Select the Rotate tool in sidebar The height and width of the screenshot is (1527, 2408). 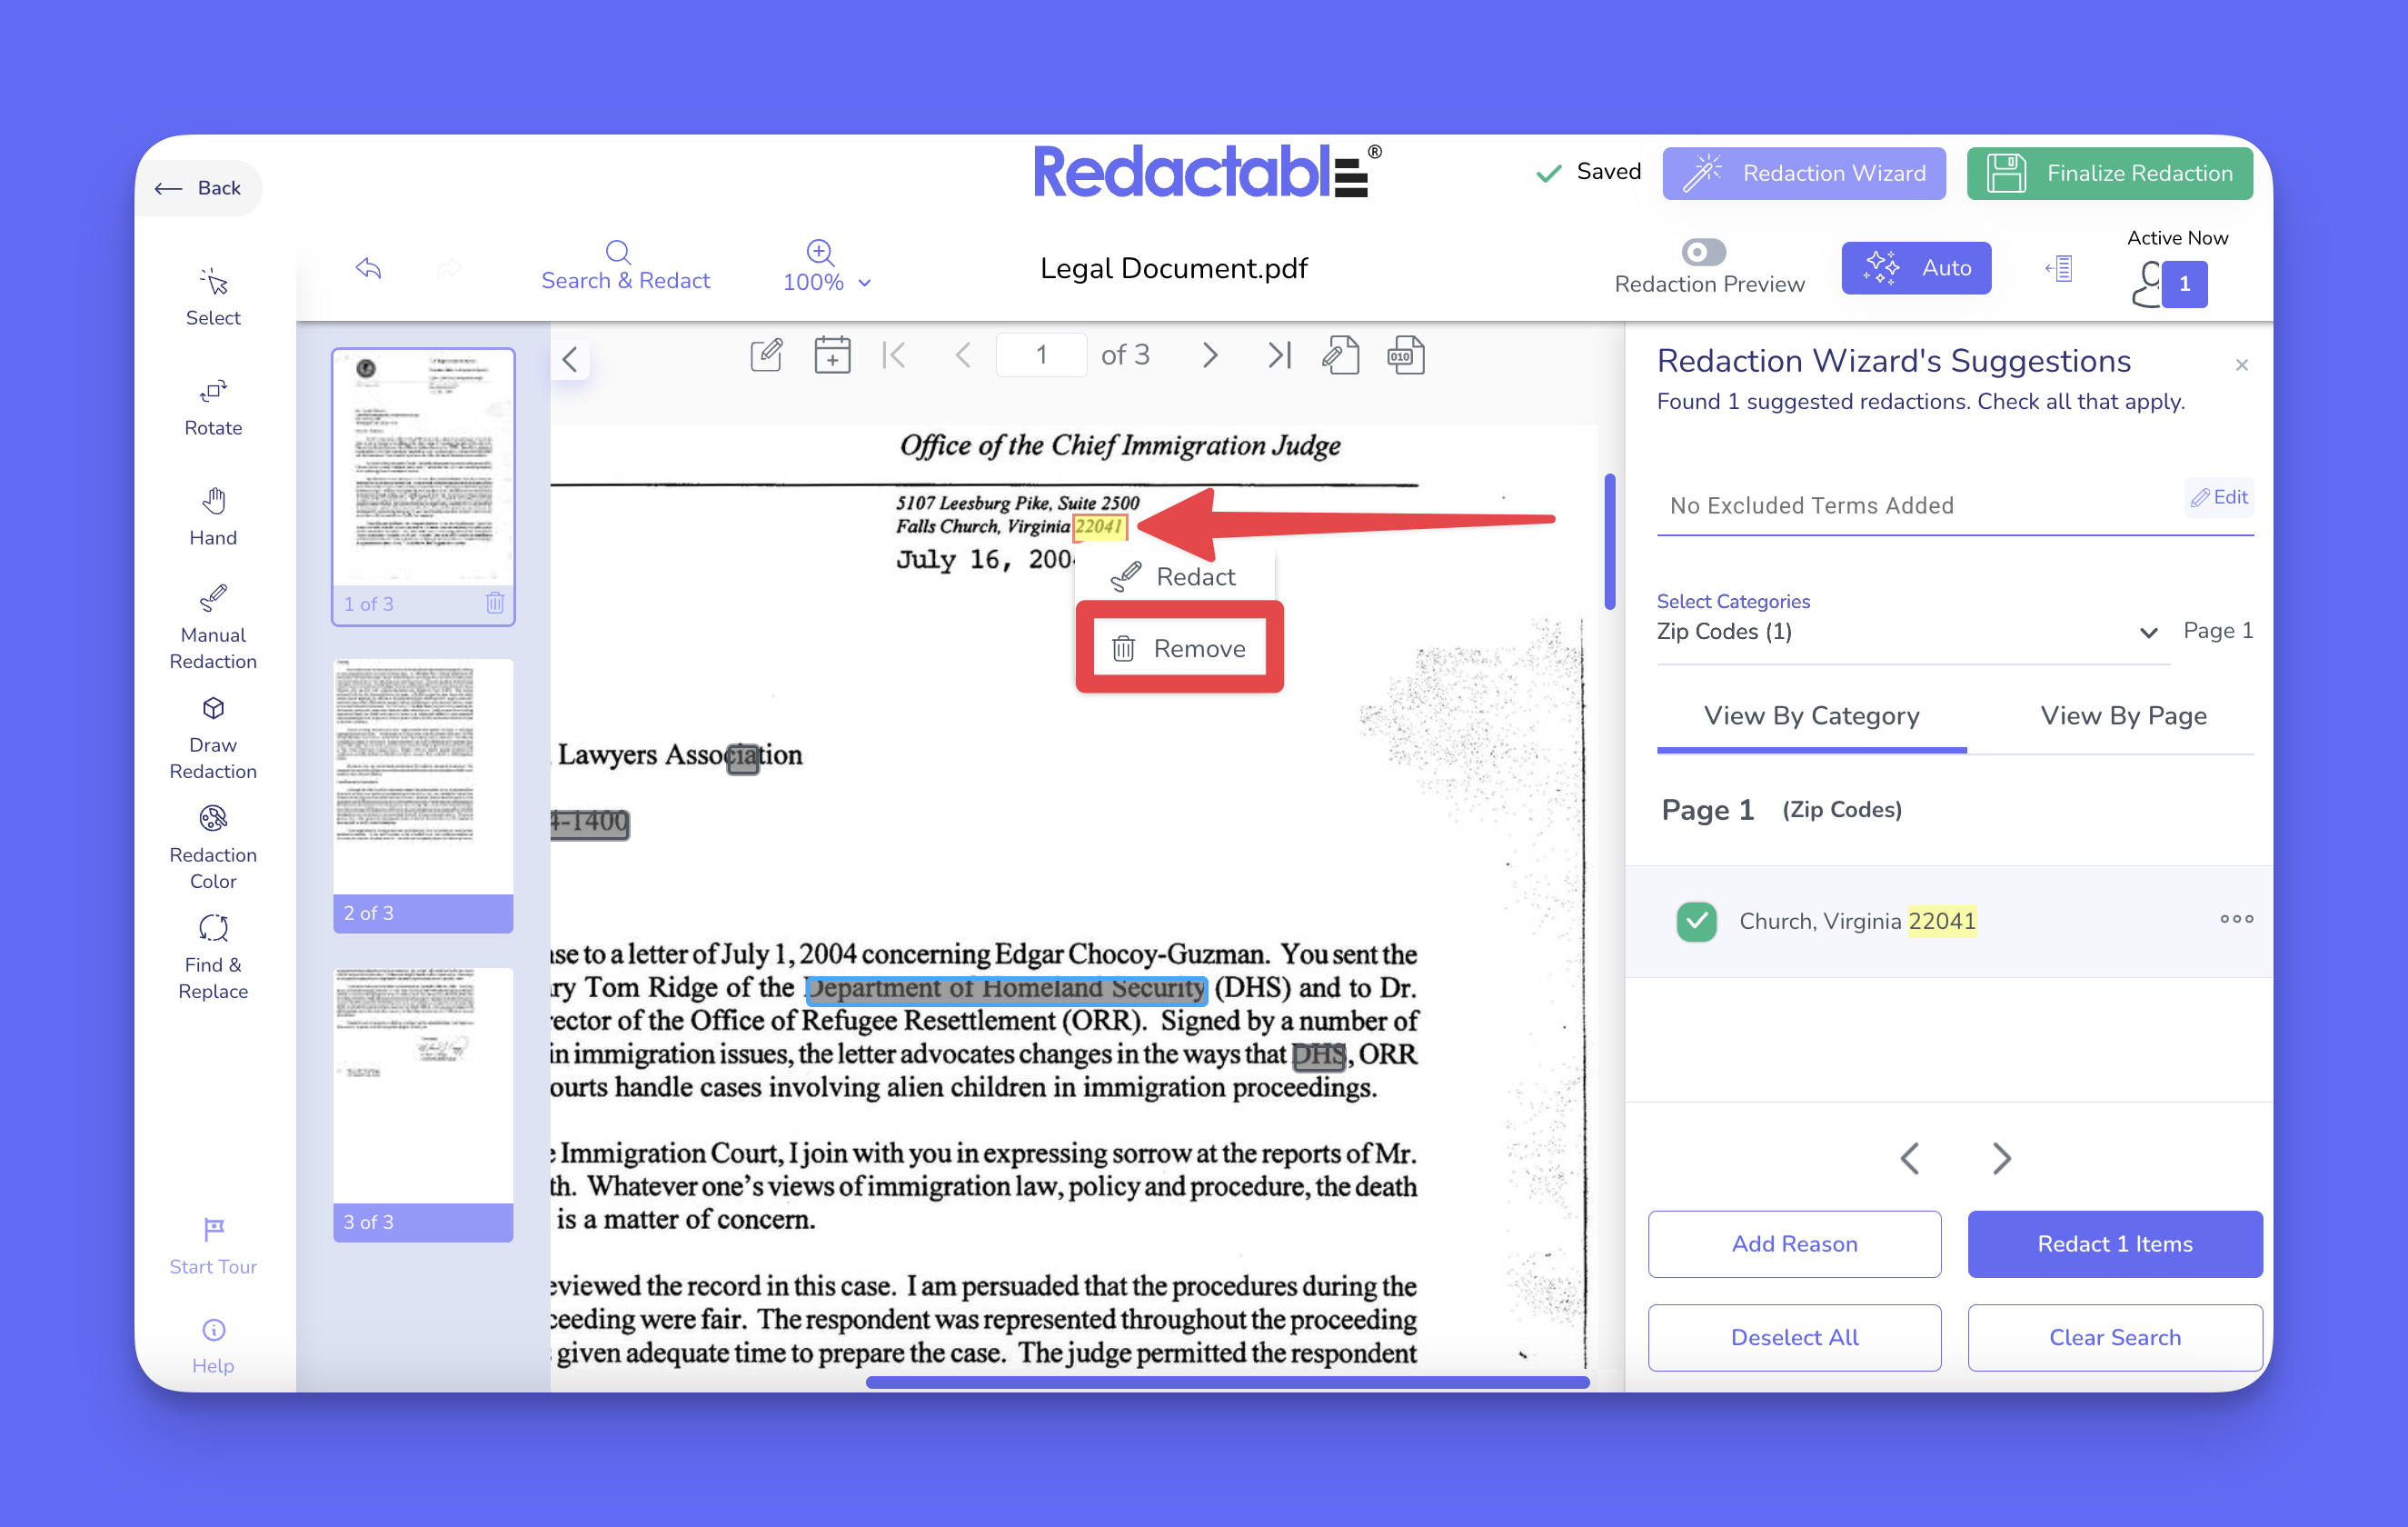[213, 407]
